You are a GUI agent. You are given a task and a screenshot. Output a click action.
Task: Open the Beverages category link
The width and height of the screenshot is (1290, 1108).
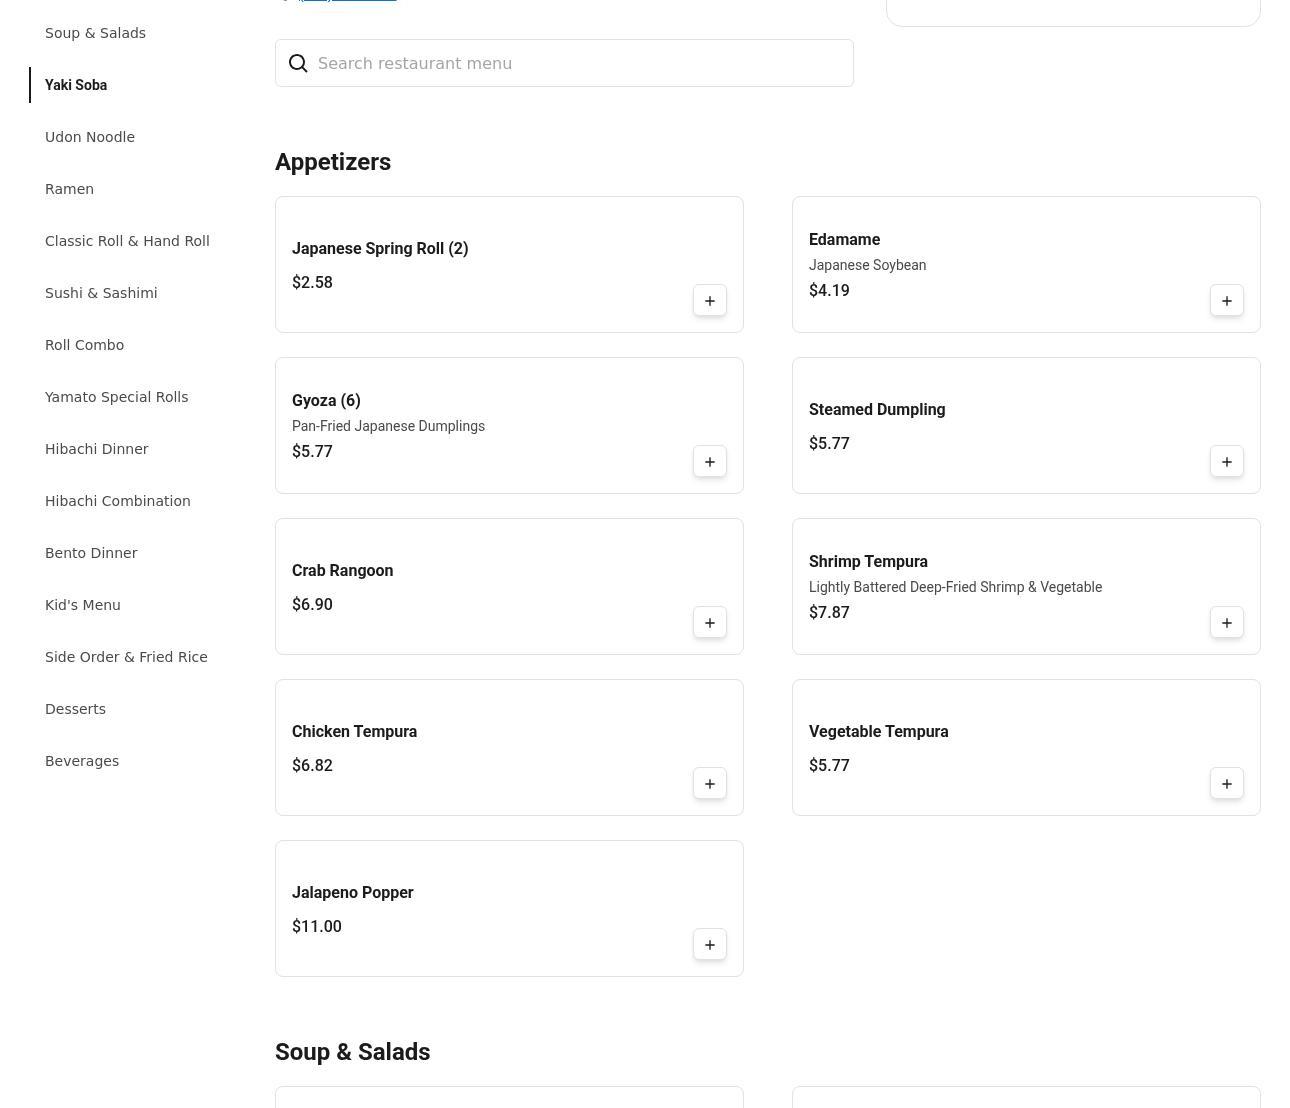point(82,761)
